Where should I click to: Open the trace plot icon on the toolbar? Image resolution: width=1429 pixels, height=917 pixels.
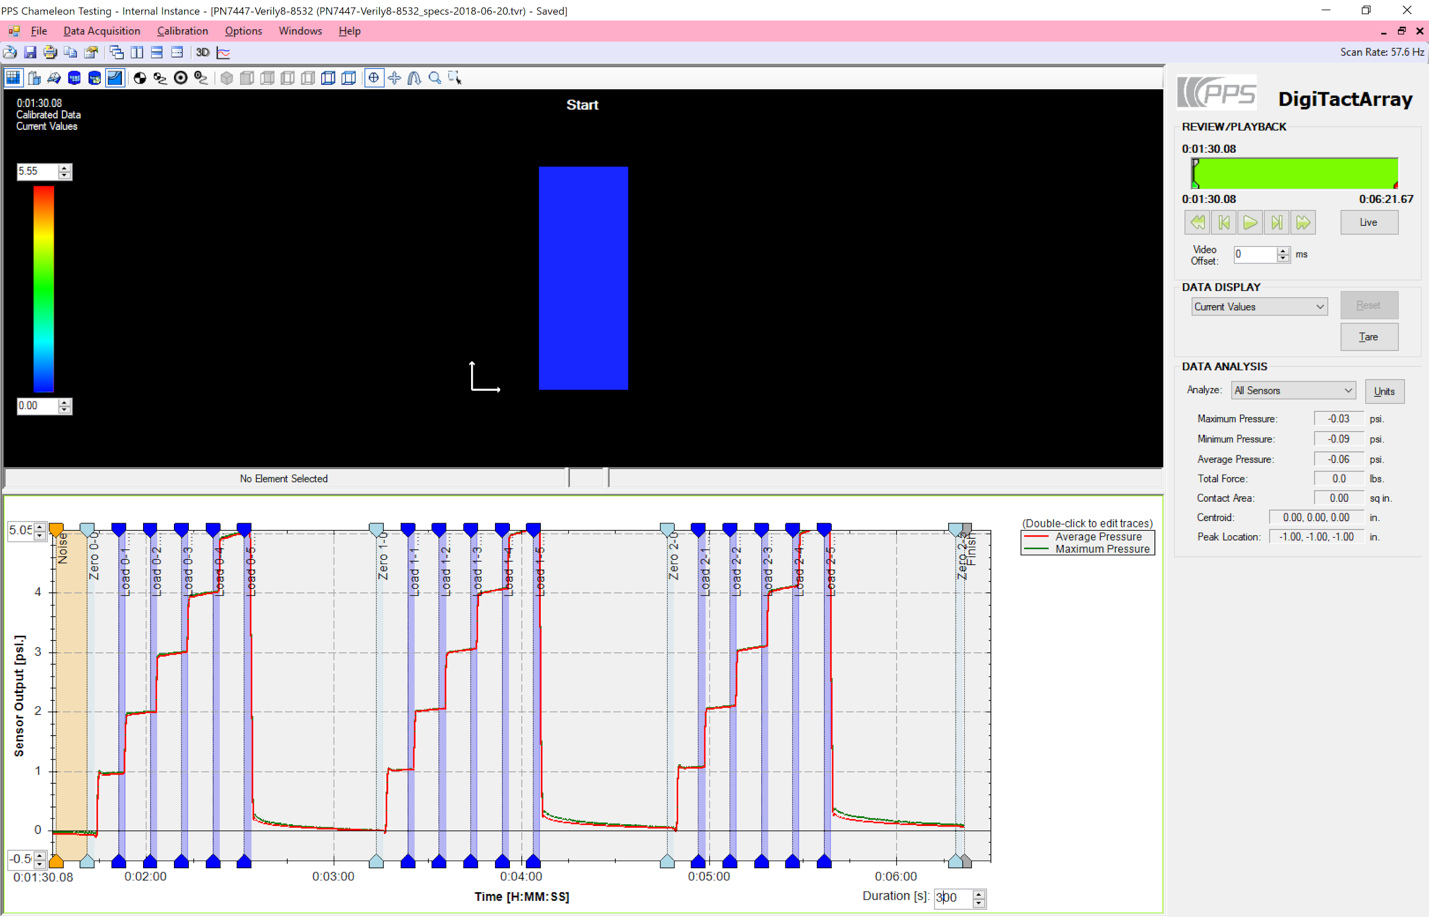(x=222, y=51)
